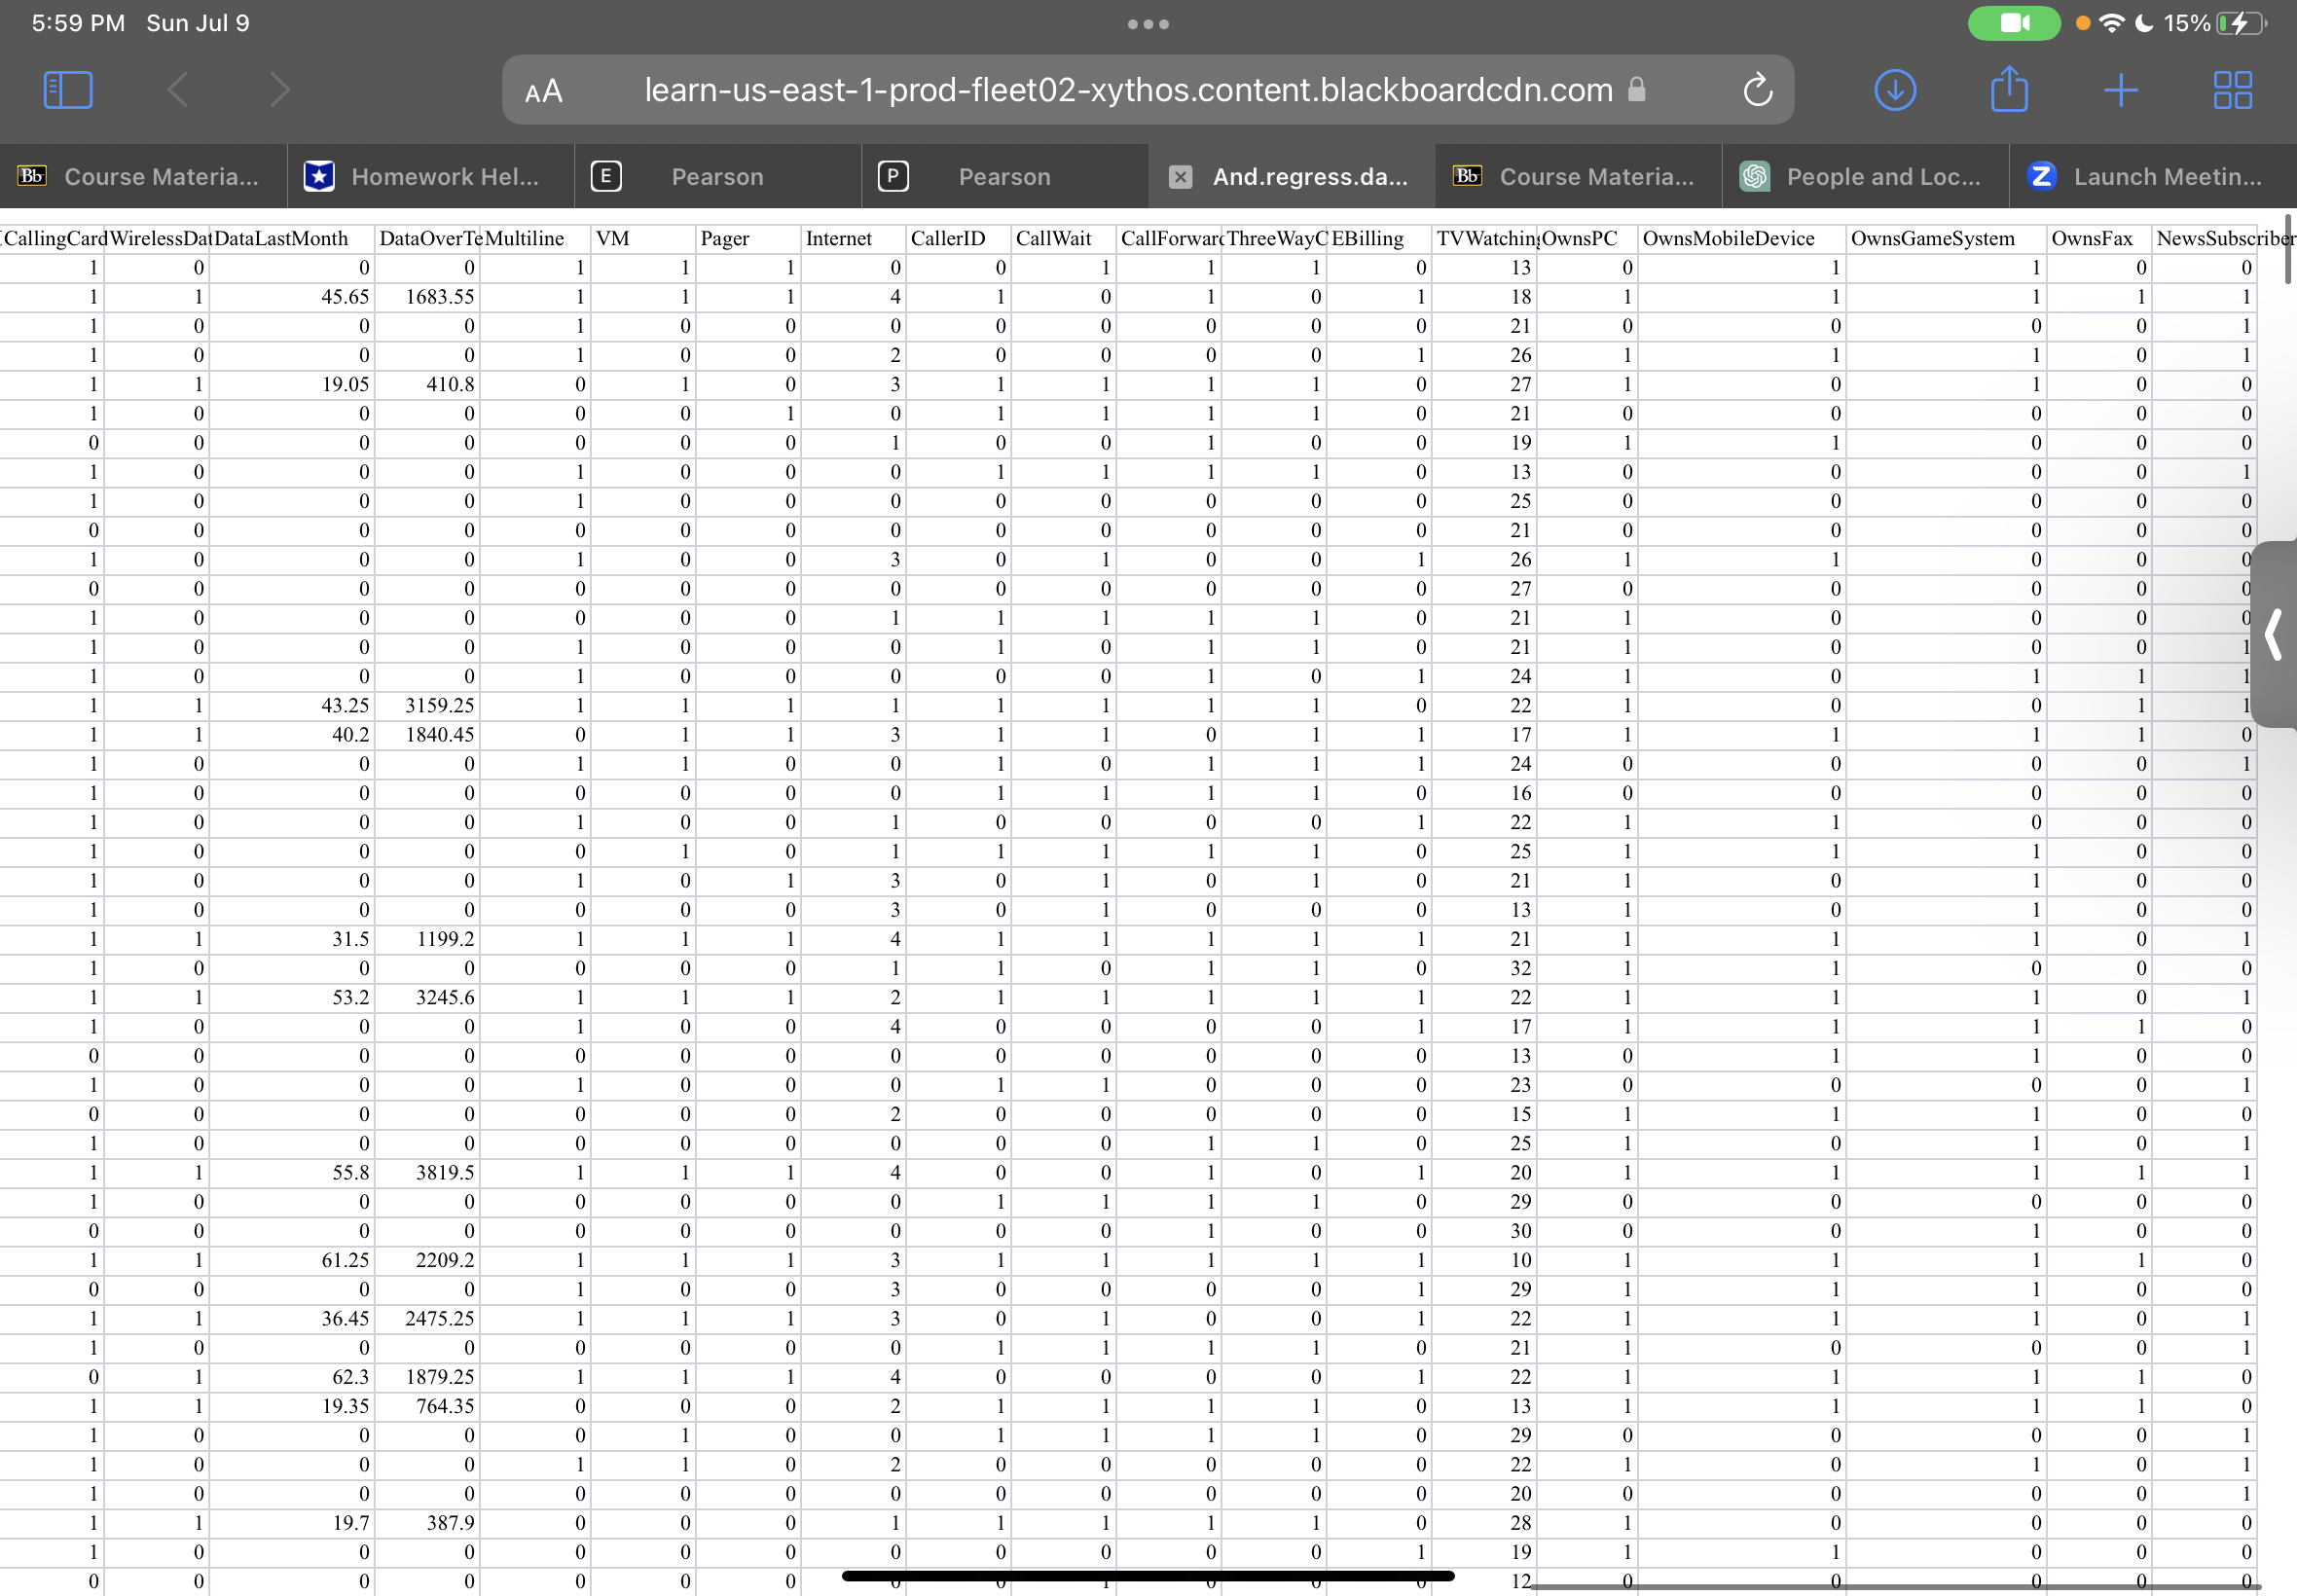Share the current page
The height and width of the screenshot is (1596, 2297).
[2010, 89]
